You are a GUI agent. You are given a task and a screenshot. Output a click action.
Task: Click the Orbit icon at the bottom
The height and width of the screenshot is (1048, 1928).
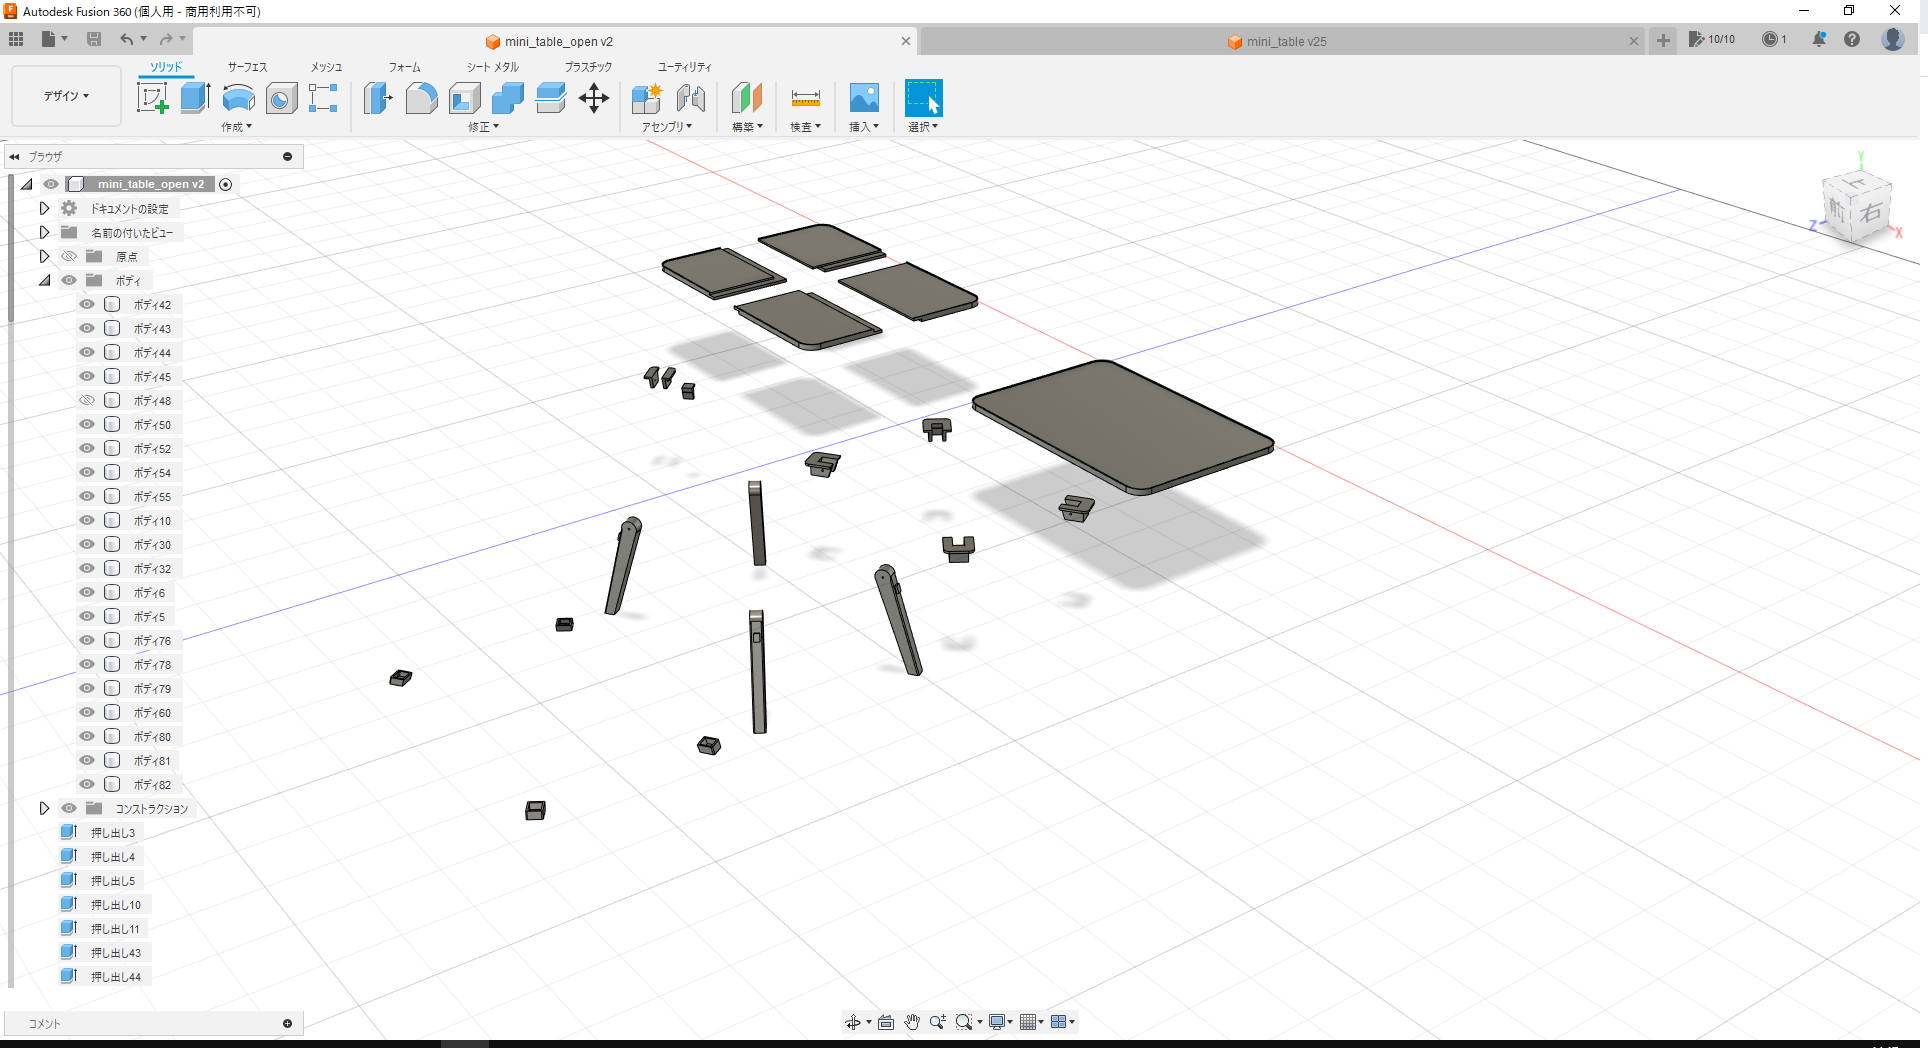pos(852,1022)
